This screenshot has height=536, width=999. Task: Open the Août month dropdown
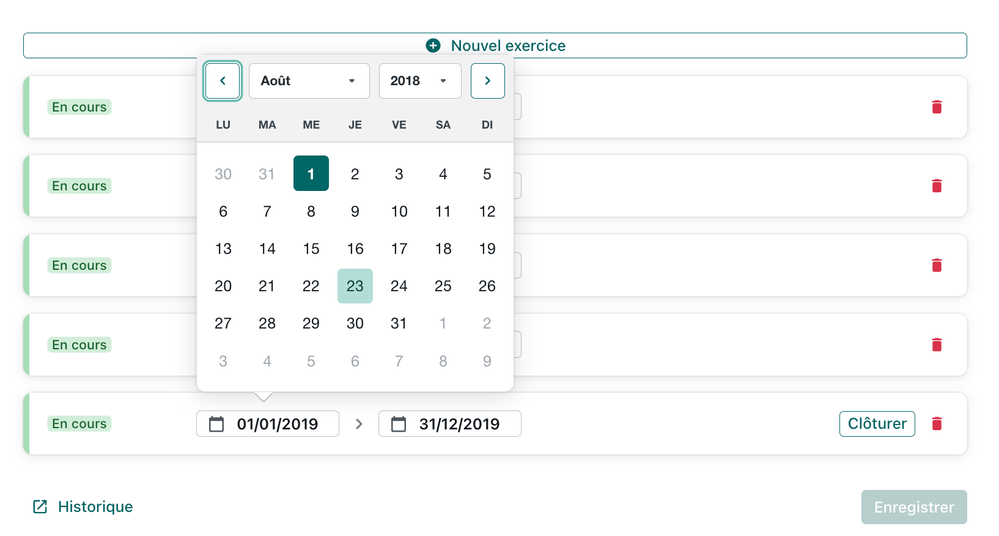[308, 81]
